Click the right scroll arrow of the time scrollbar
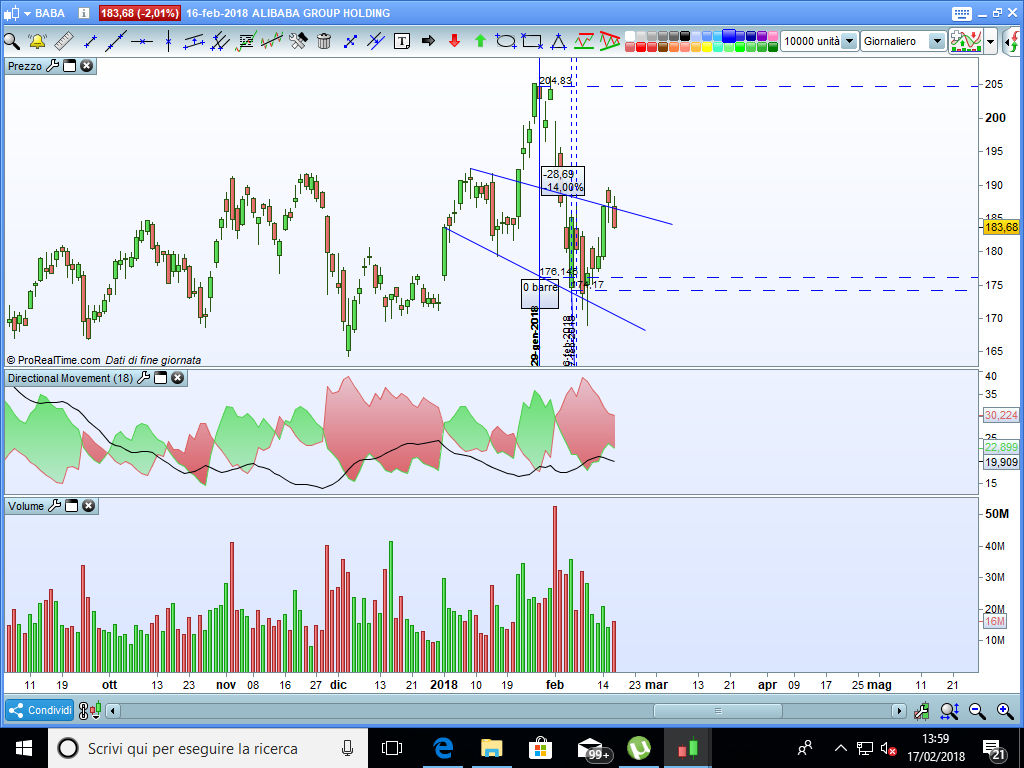Viewport: 1024px width, 768px height. click(899, 711)
